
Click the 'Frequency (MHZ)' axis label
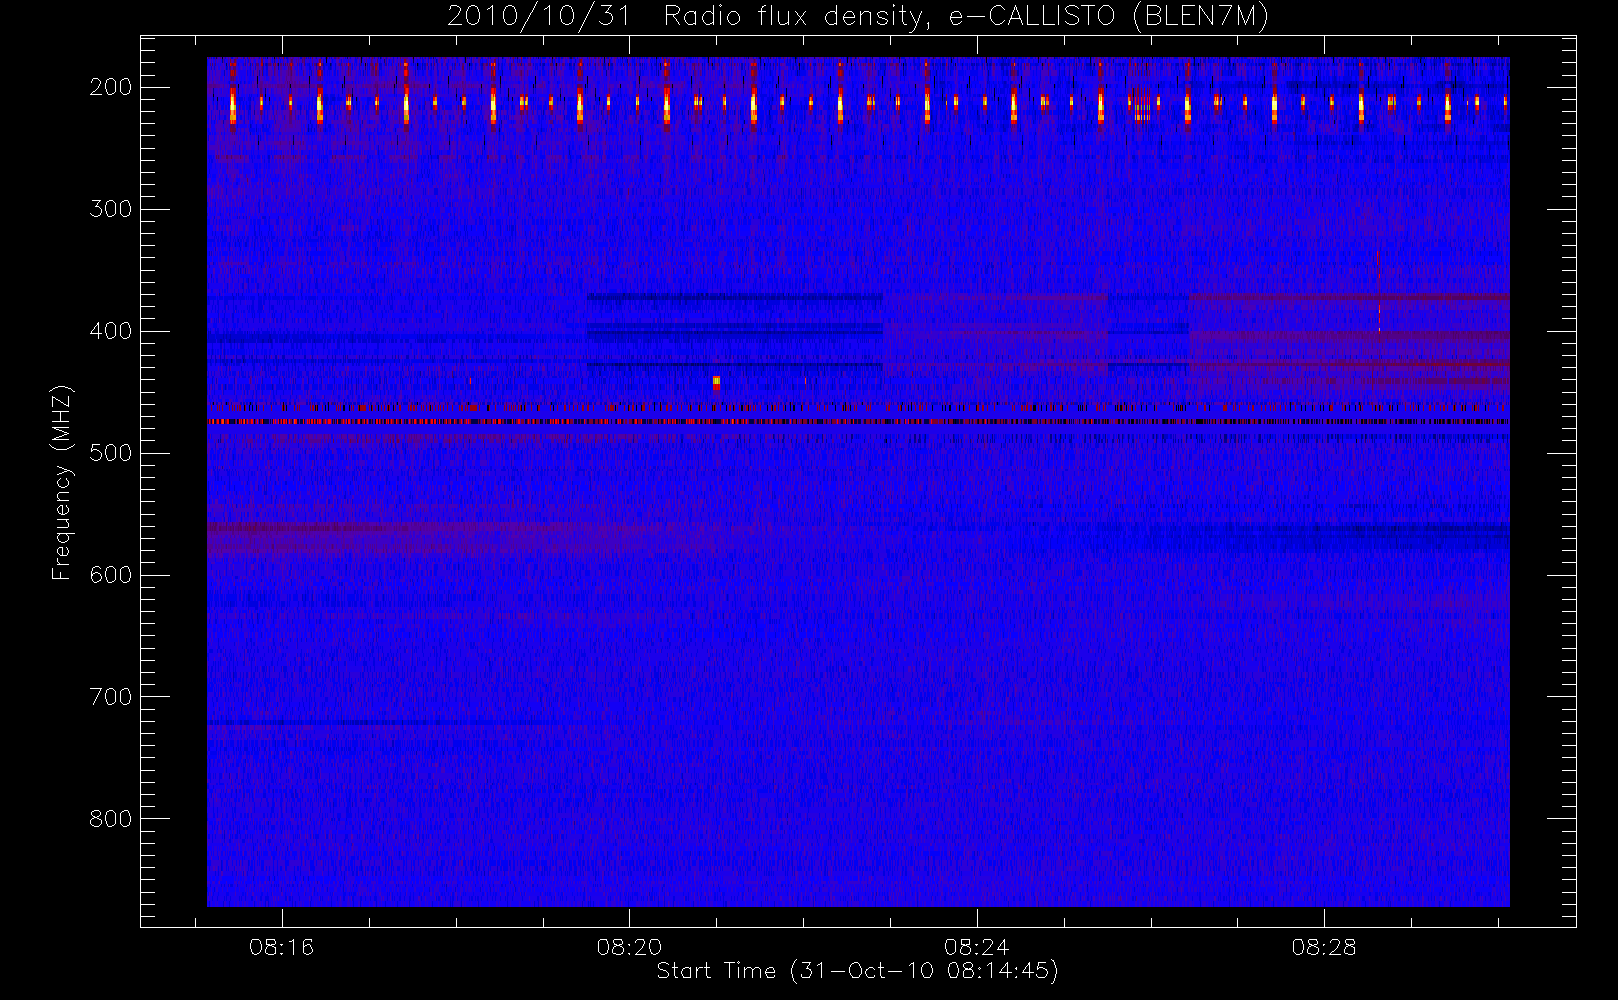[62, 482]
